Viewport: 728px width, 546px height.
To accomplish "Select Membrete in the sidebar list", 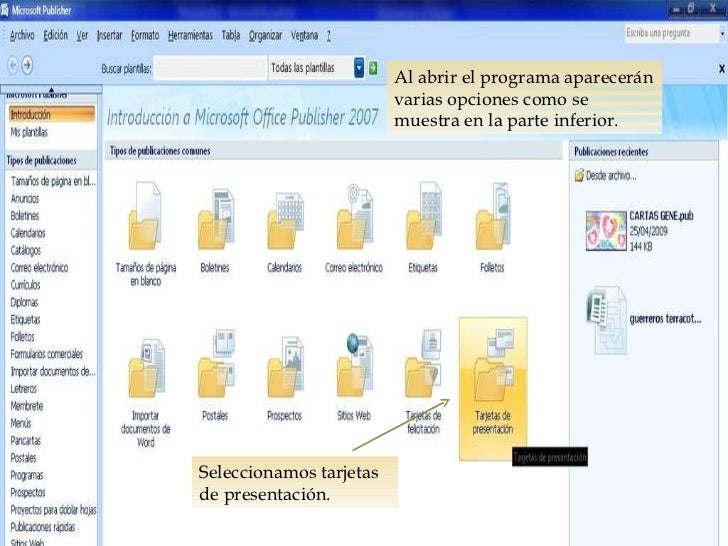I will click(x=27, y=406).
